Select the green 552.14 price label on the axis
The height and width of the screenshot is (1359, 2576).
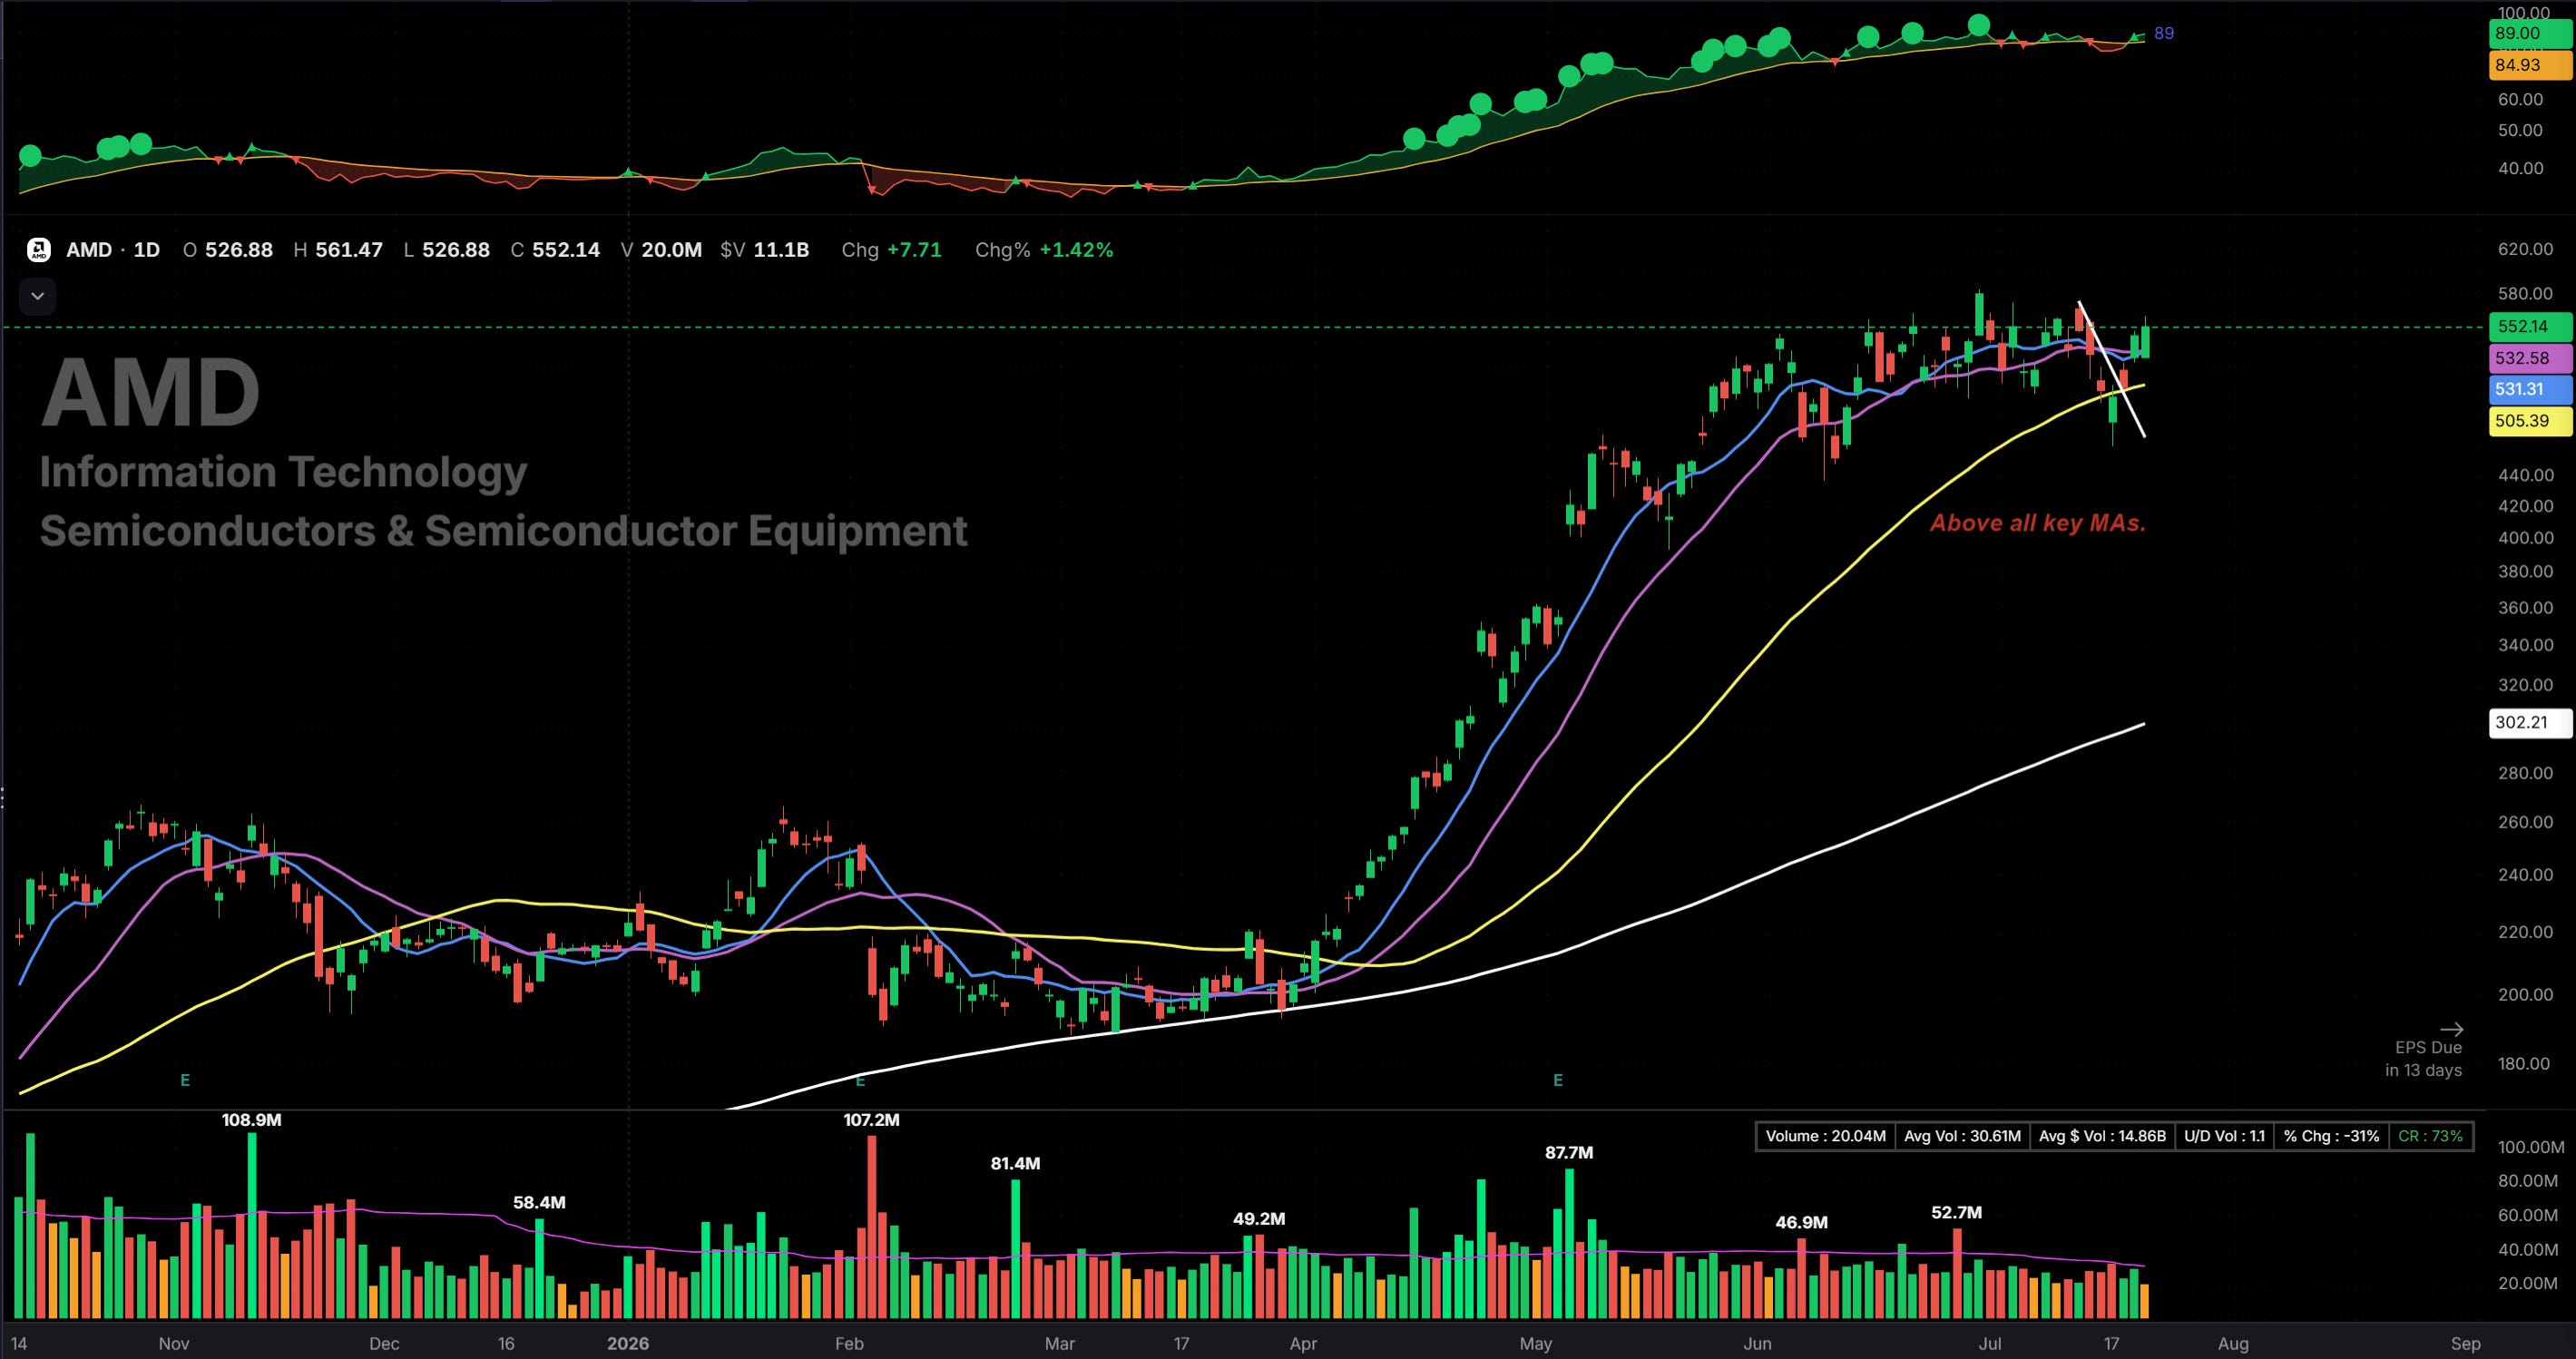(x=2529, y=326)
